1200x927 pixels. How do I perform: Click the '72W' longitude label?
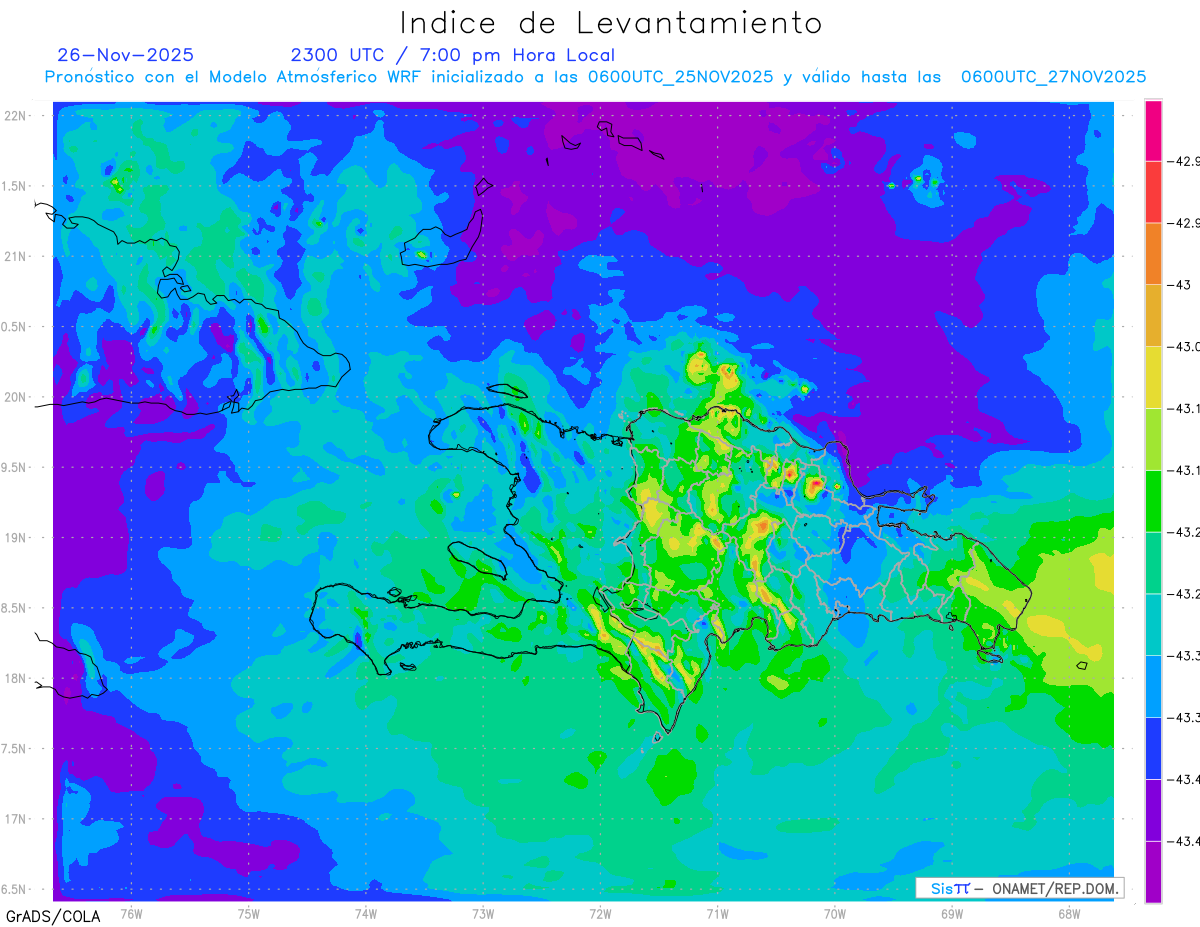coord(600,914)
